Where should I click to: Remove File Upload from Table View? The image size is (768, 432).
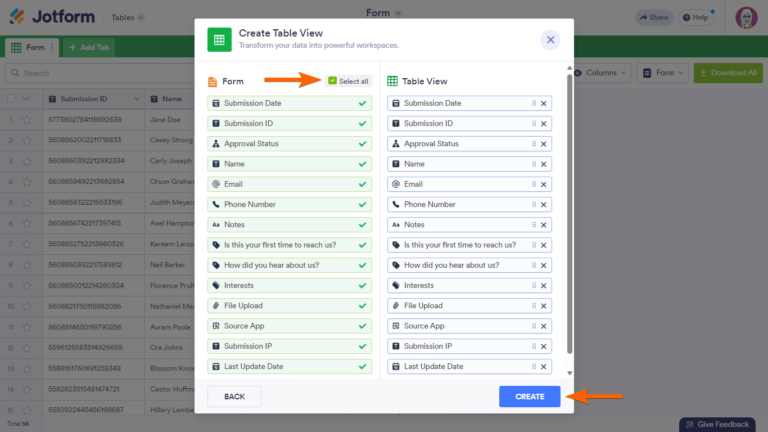pyautogui.click(x=544, y=306)
